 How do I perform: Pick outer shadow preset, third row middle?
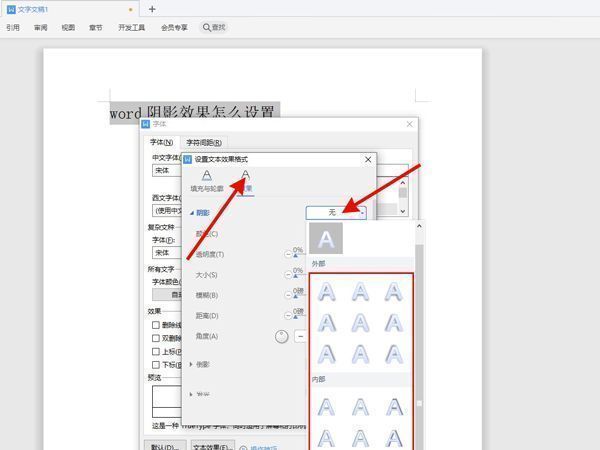click(360, 354)
